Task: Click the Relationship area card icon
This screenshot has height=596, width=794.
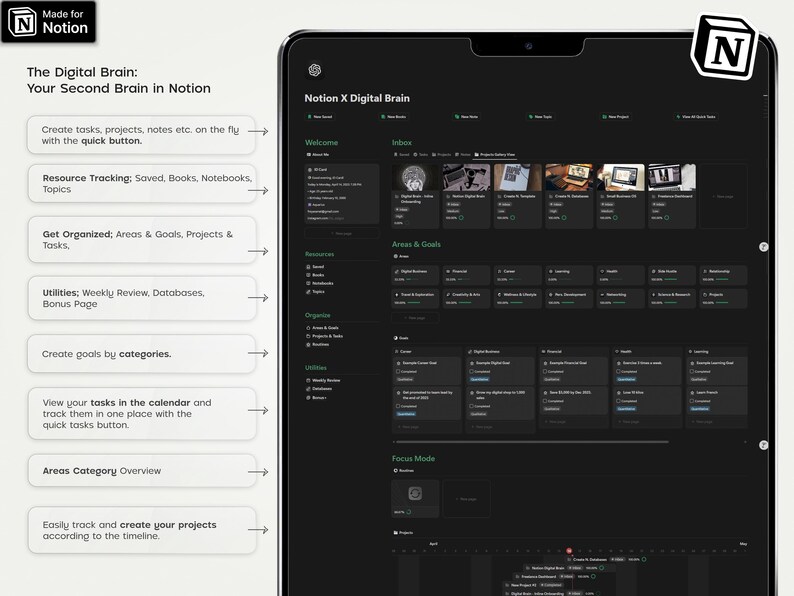Action: (705, 271)
